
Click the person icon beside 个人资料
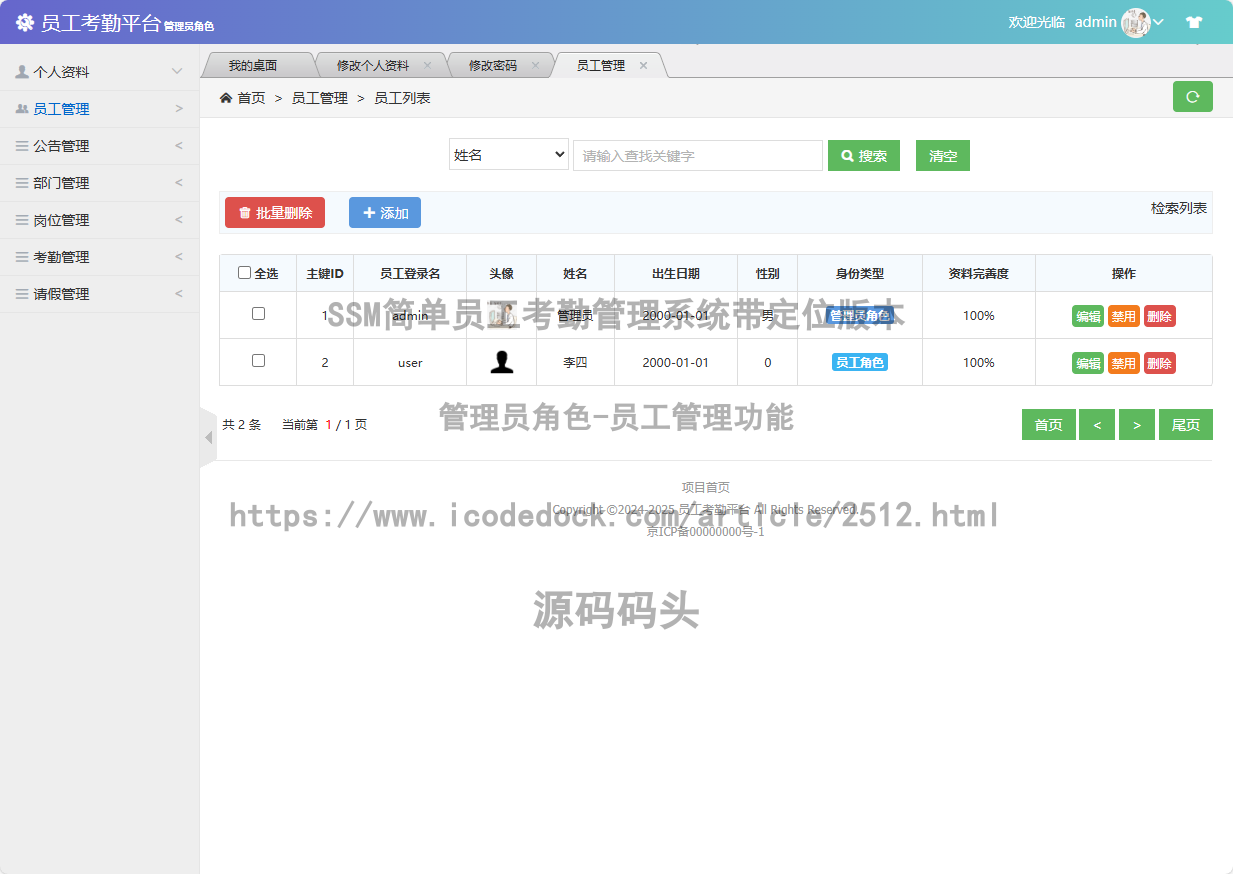point(22,72)
